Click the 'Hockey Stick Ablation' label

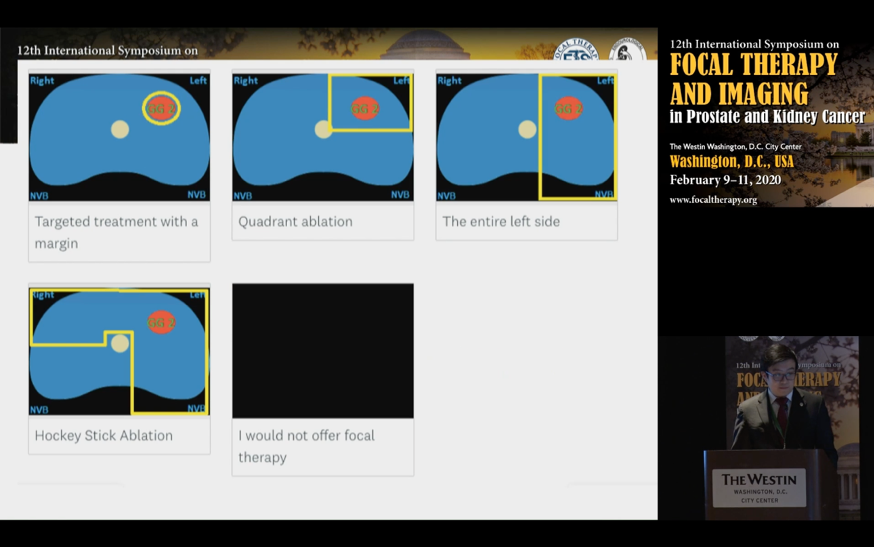click(x=104, y=435)
